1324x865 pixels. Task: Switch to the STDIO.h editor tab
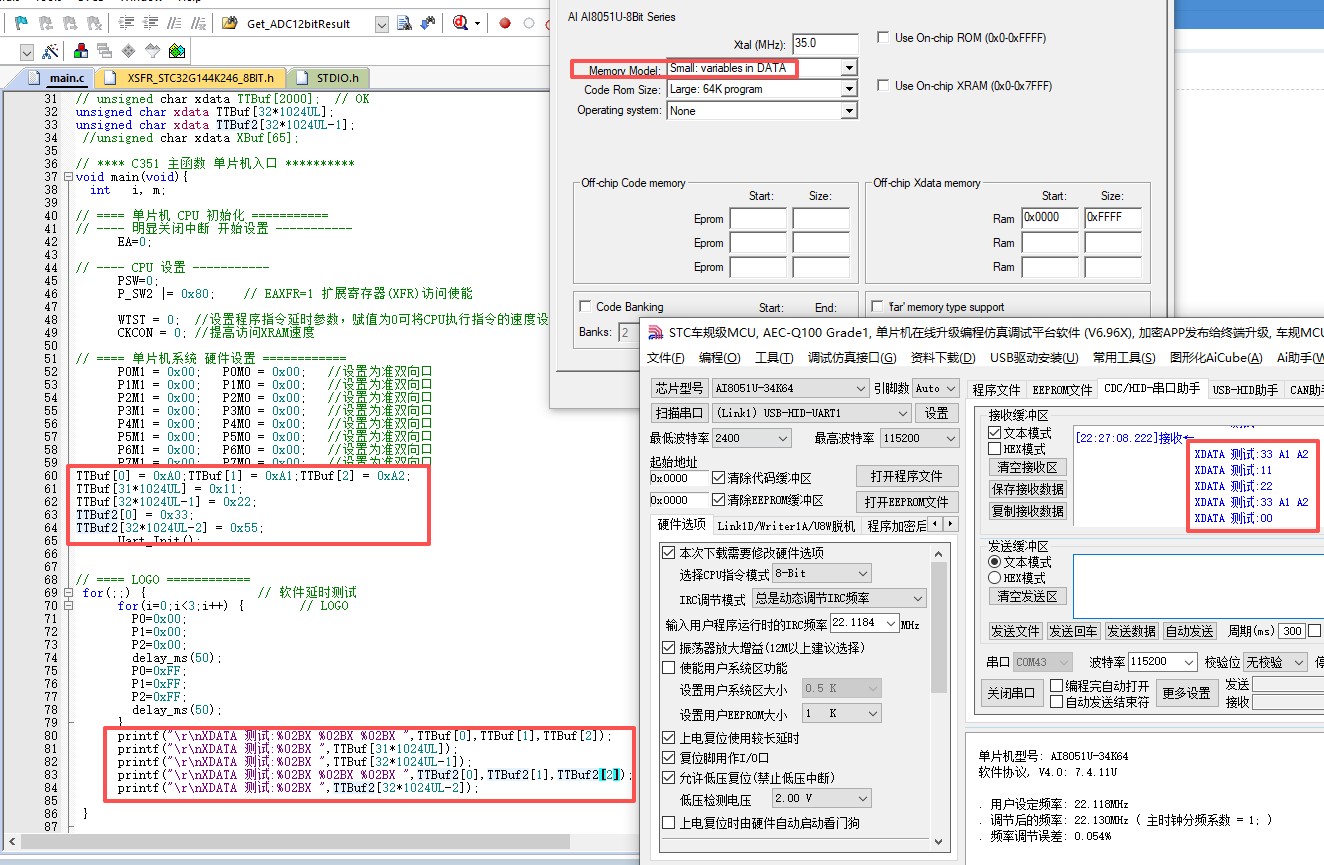point(329,78)
